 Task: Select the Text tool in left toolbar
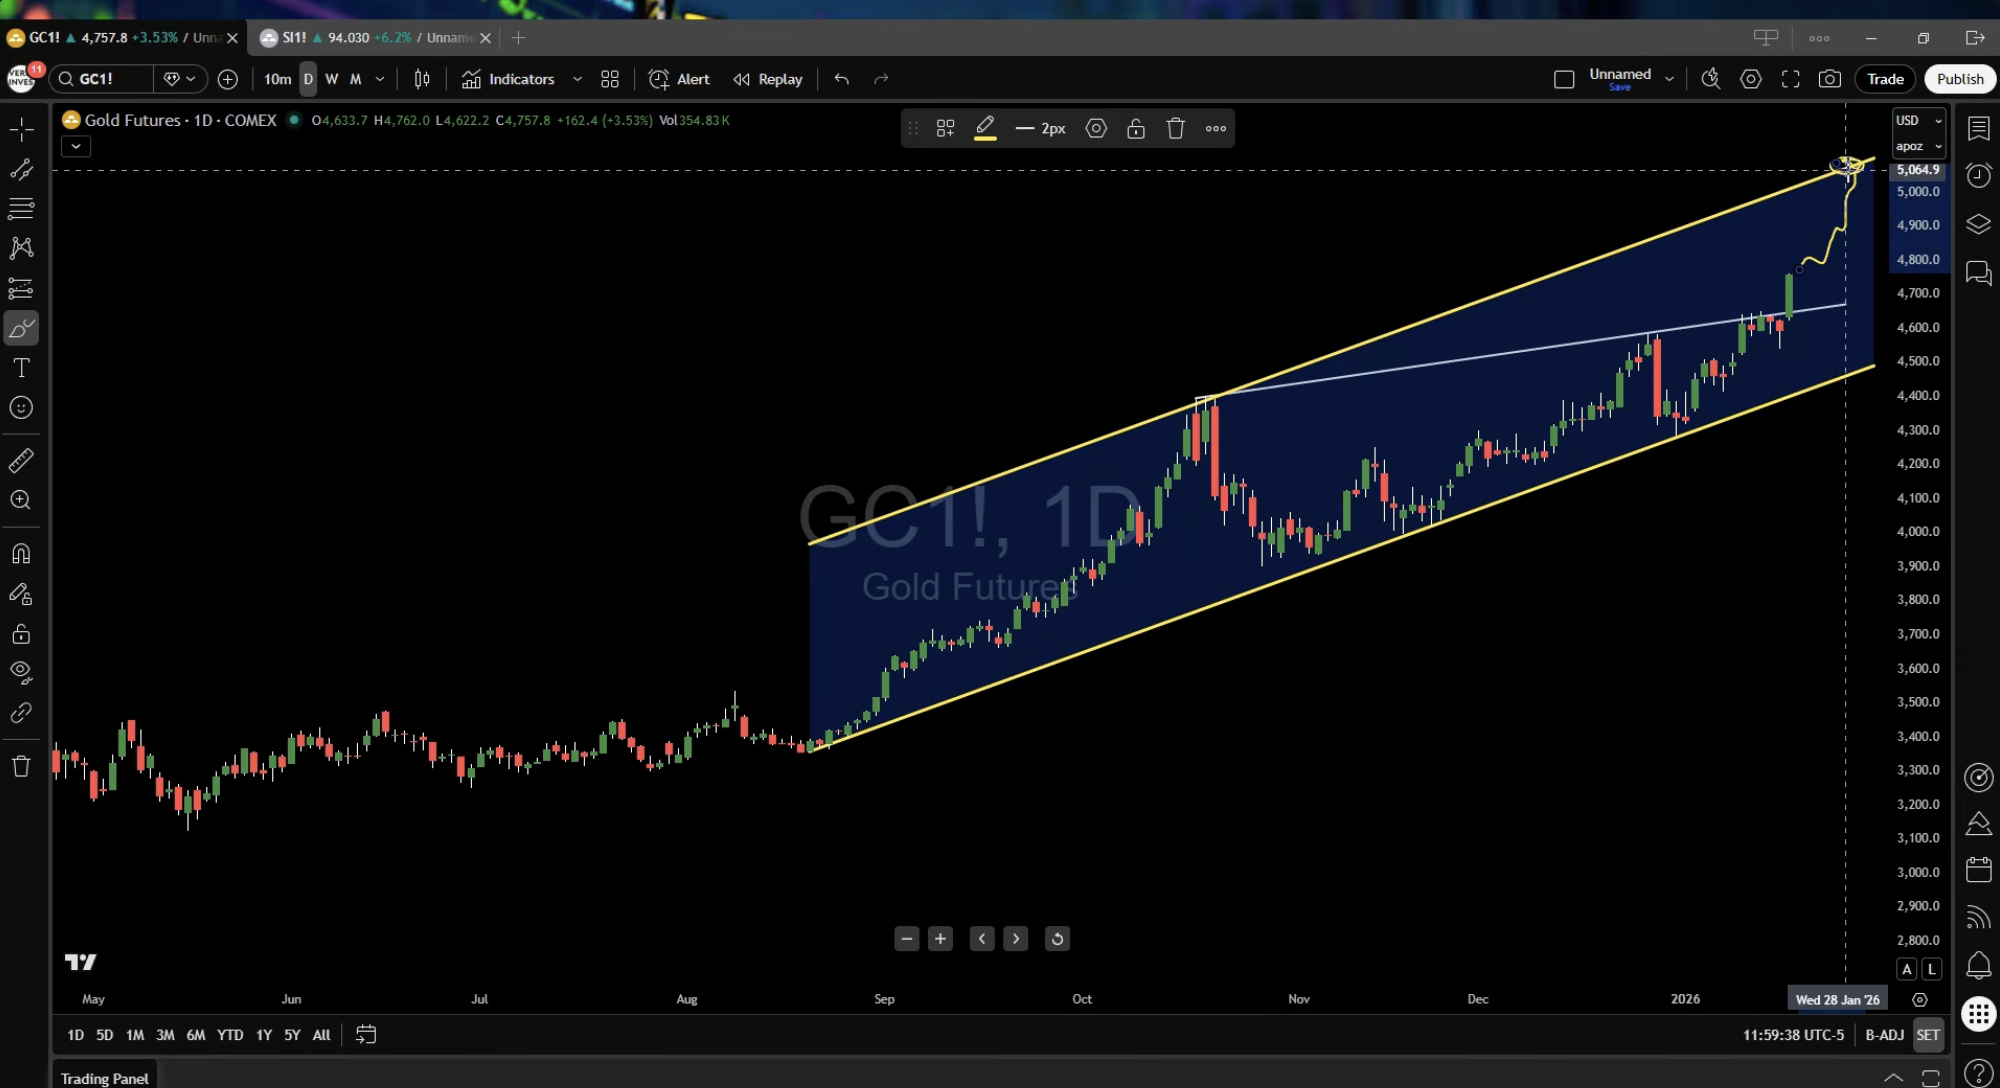click(21, 368)
